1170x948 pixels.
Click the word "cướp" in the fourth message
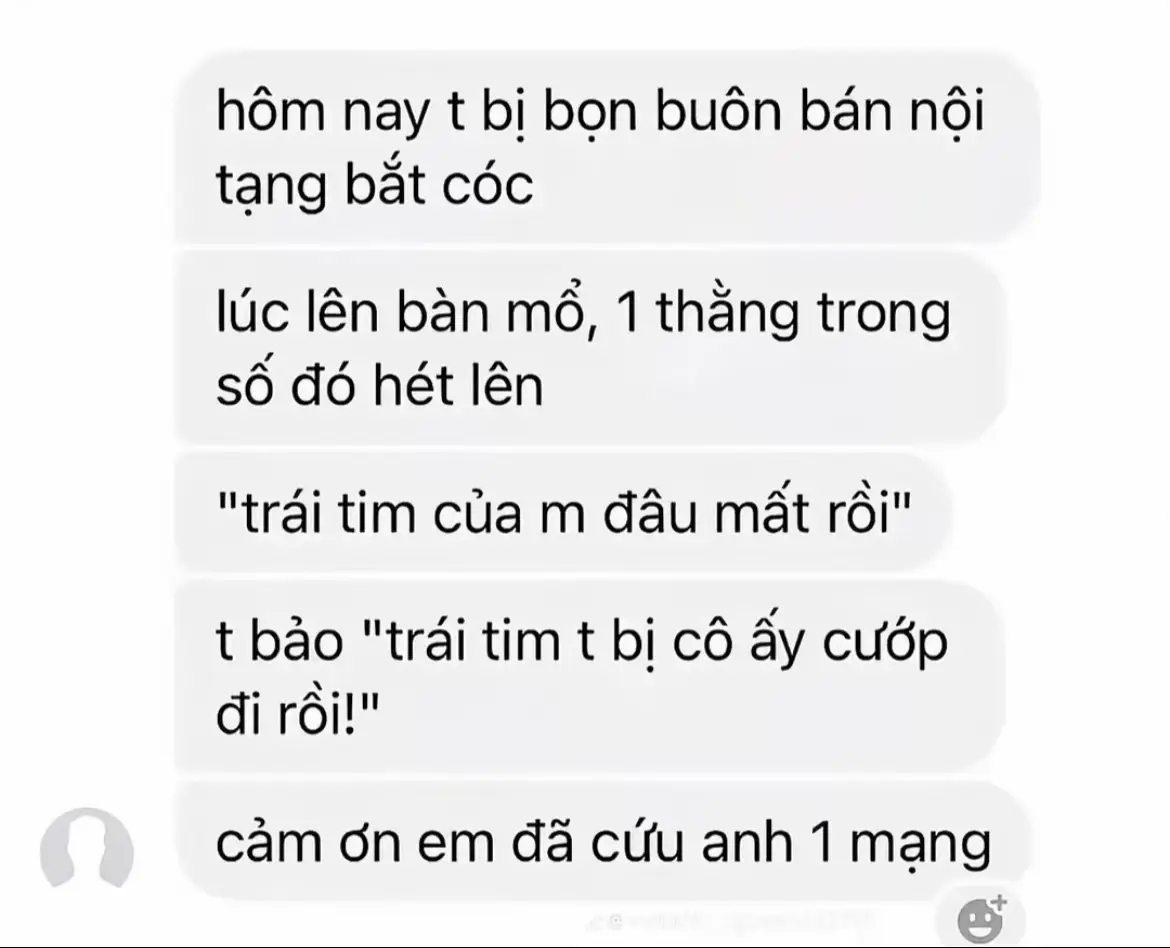(x=885, y=645)
